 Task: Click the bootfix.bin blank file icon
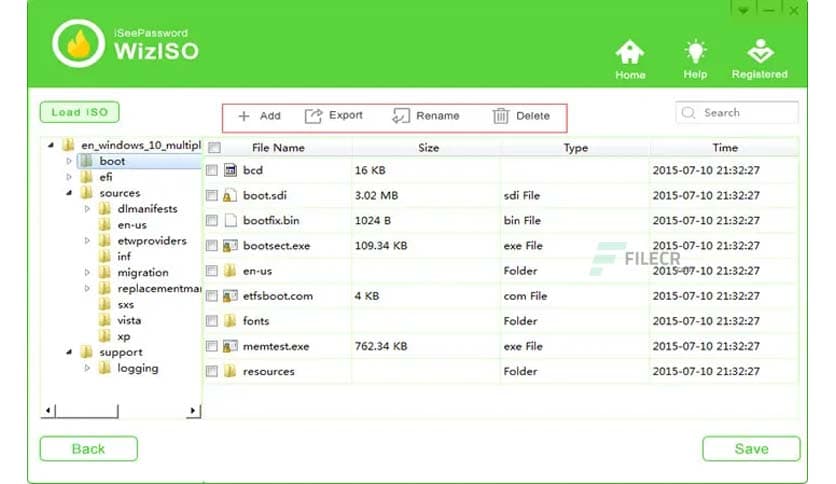(230, 220)
